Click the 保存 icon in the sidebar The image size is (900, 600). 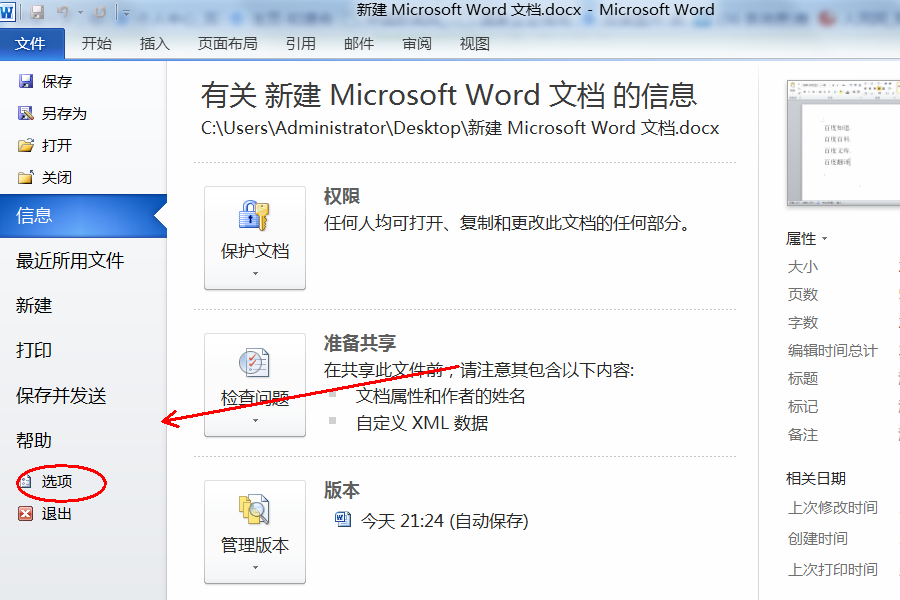pyautogui.click(x=26, y=81)
